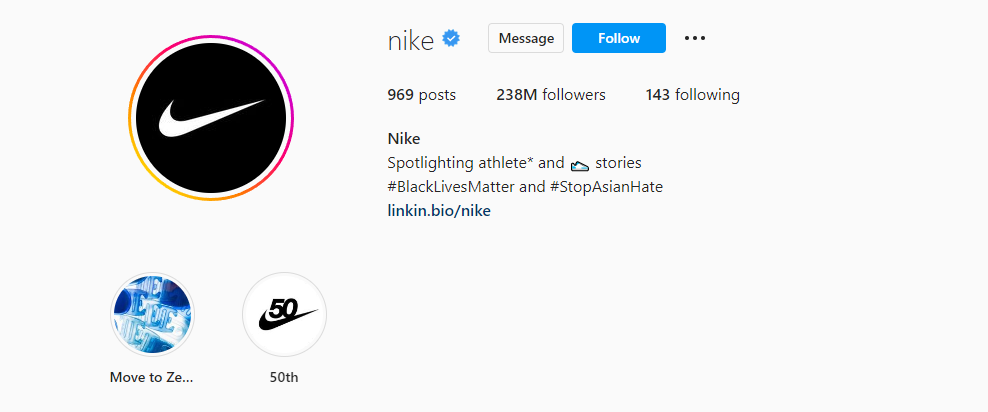Screen dimensions: 988x412
Task: View the 143 following list
Action: pos(692,95)
